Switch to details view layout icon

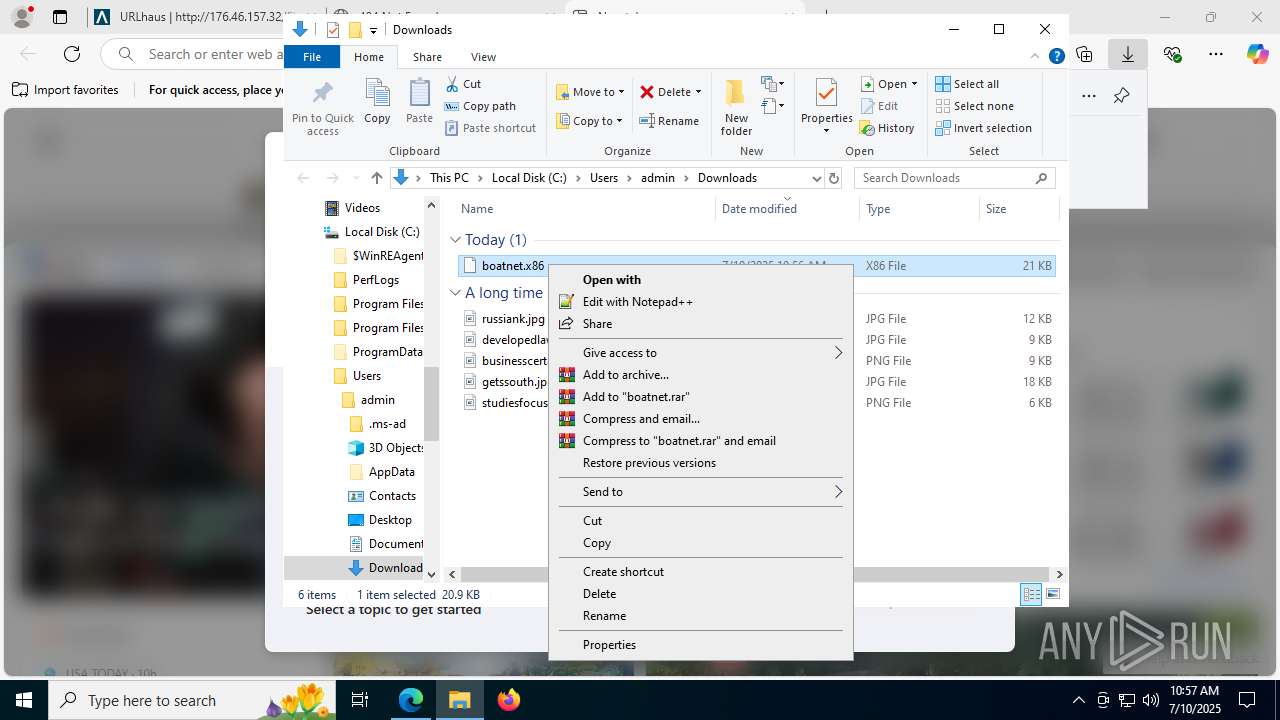[1031, 594]
